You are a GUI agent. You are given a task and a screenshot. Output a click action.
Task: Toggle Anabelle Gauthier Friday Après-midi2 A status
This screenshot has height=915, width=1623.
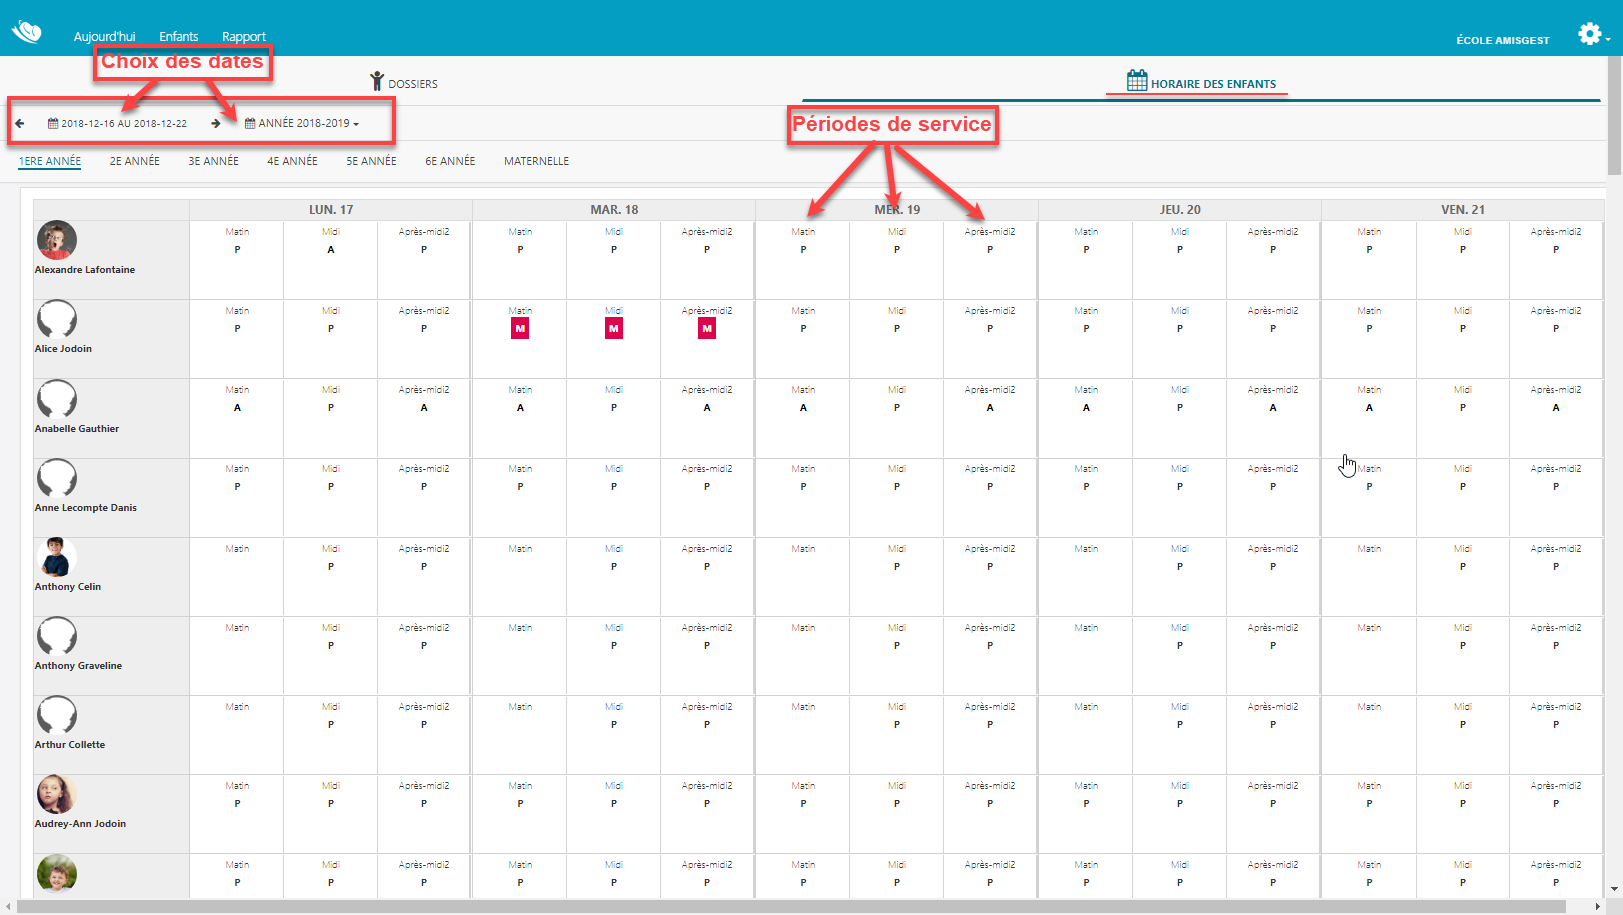pos(1556,408)
